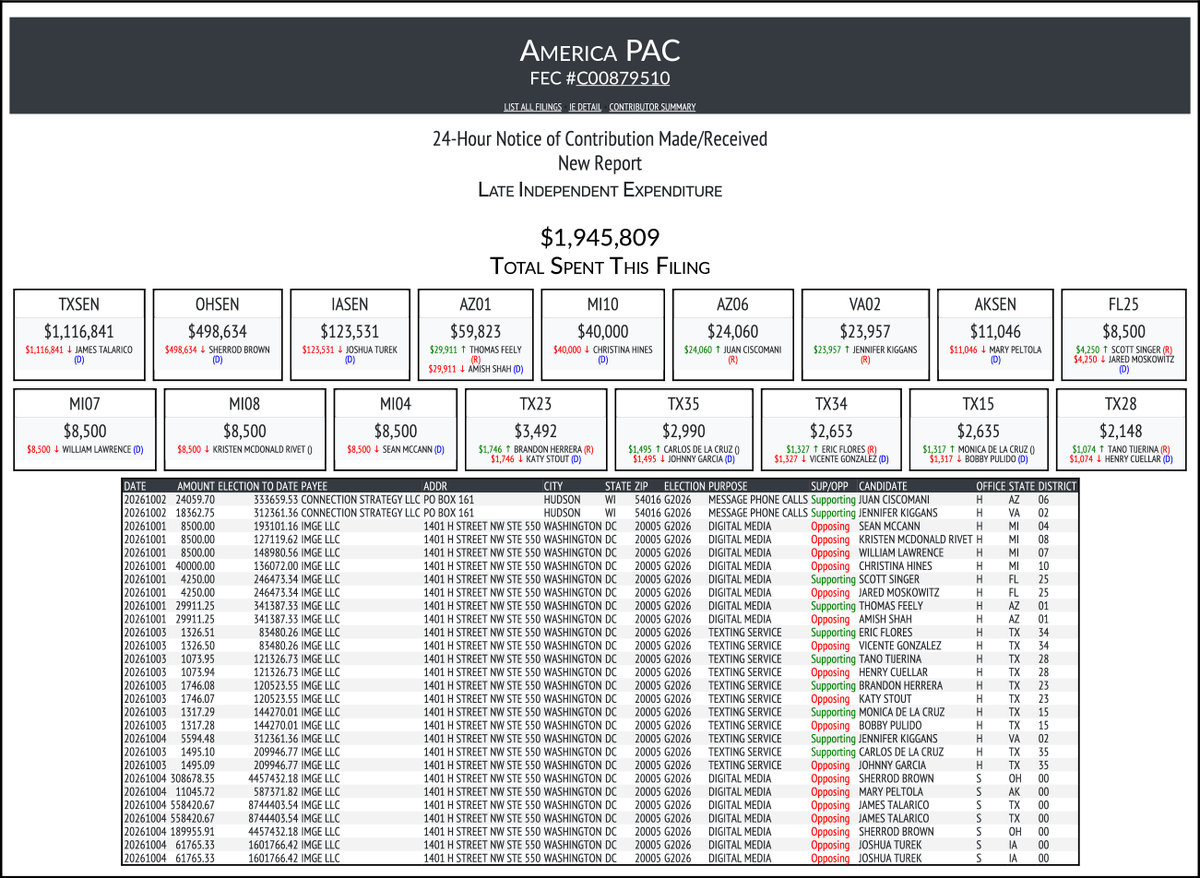Screen dimensions: 1200x878
Task: Click the $1,945,809 total spent figure
Action: (600, 237)
